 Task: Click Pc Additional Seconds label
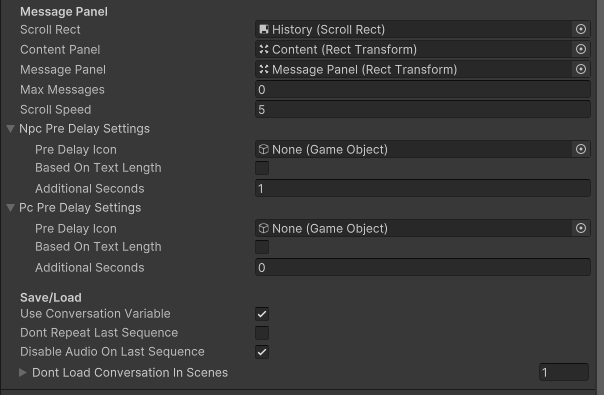90,267
